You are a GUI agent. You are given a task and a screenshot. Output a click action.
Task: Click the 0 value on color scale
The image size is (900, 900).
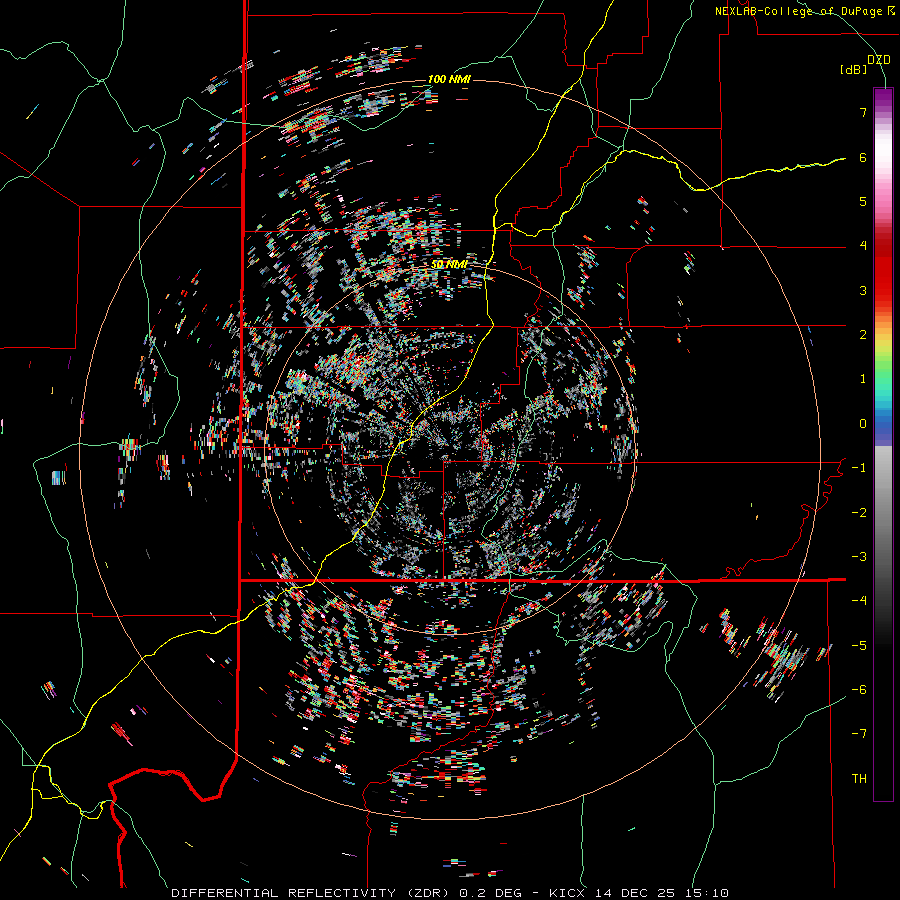coord(863,424)
